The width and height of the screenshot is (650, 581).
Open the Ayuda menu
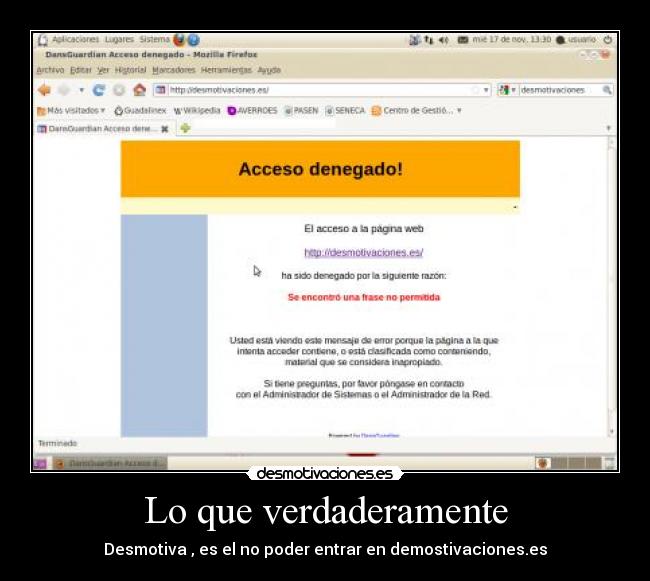click(269, 70)
